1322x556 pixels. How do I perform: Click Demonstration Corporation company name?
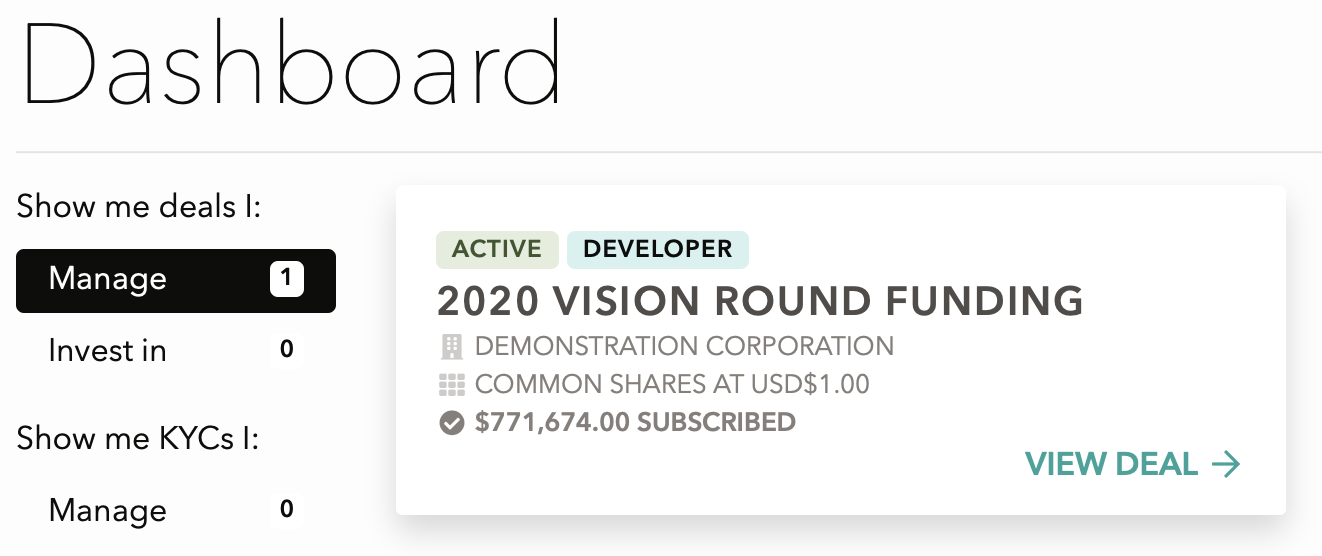[685, 347]
